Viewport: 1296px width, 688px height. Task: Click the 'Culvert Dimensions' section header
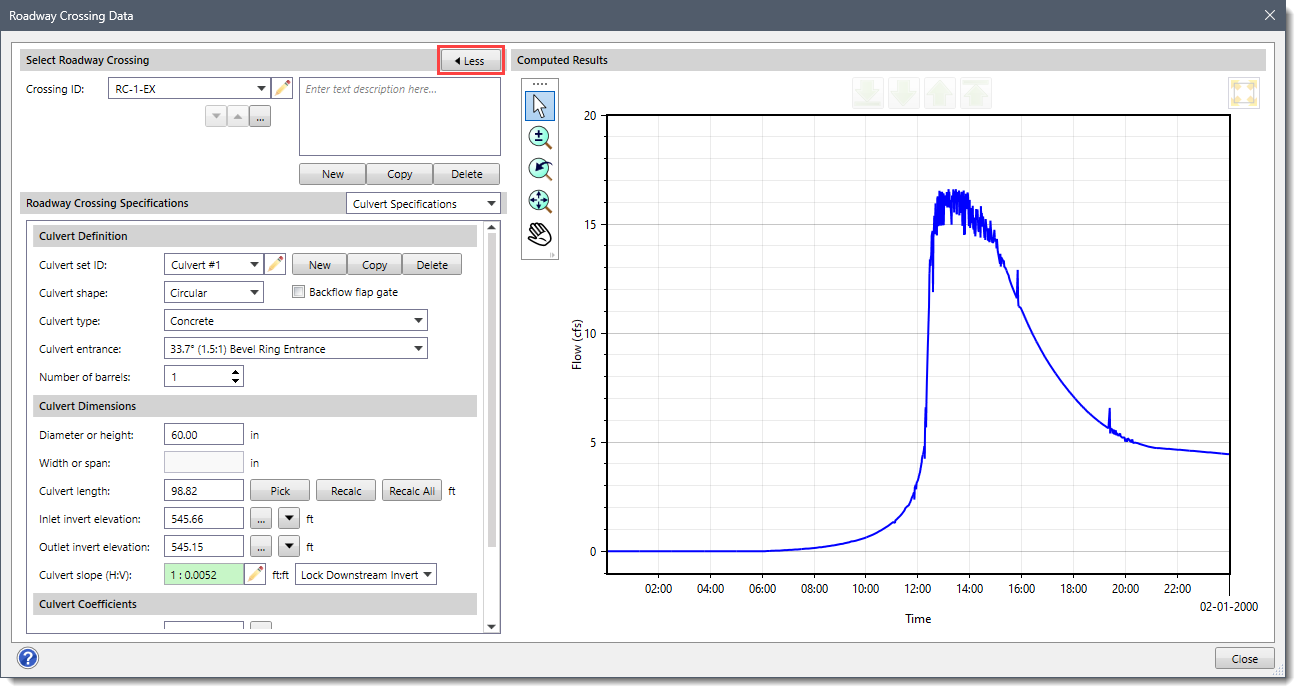pos(255,406)
